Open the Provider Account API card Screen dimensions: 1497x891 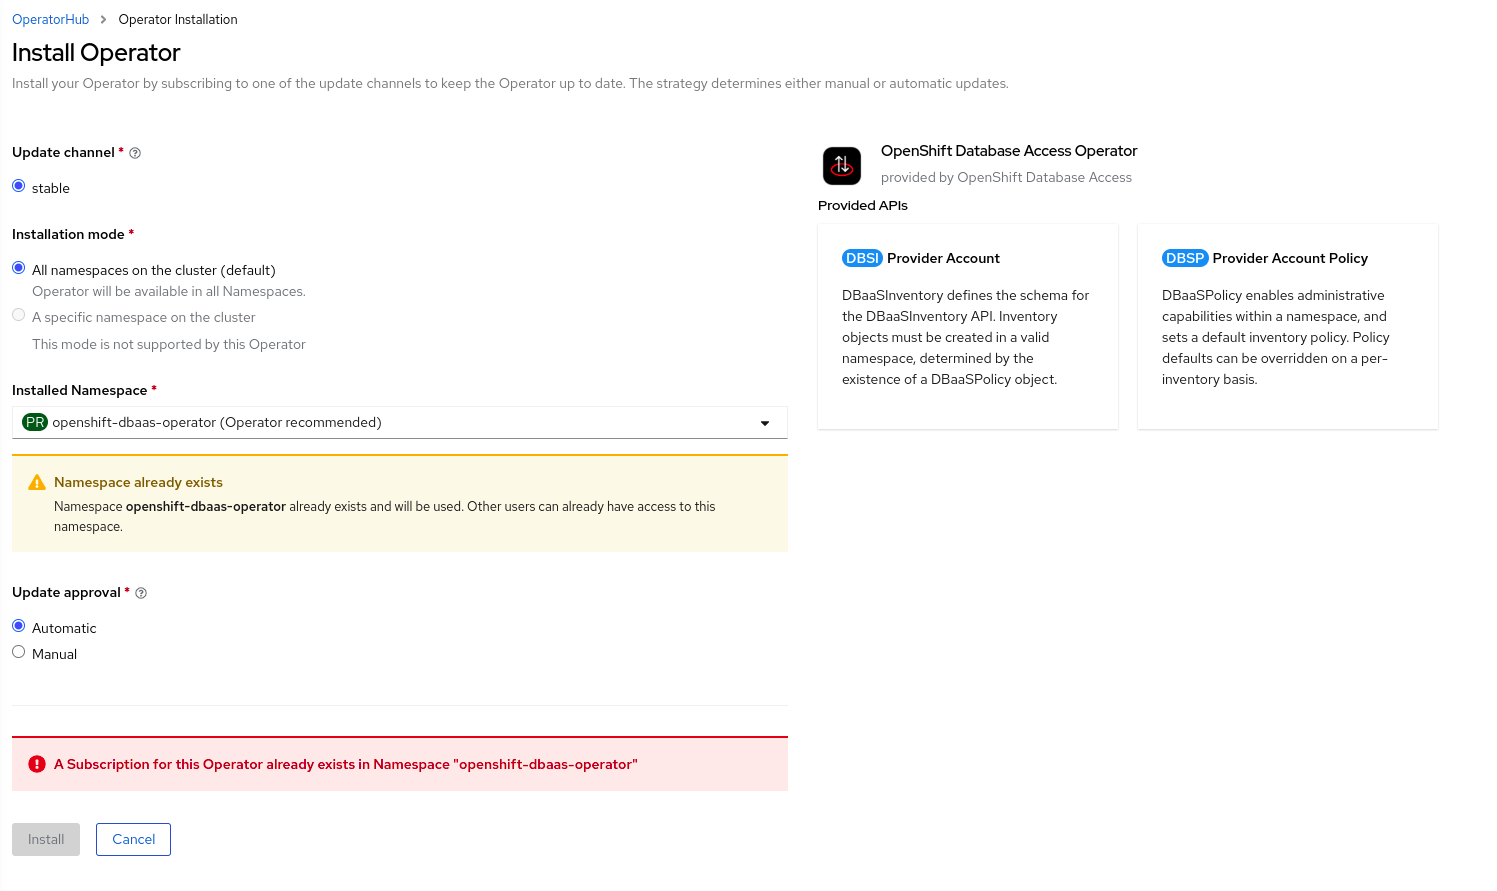click(968, 326)
